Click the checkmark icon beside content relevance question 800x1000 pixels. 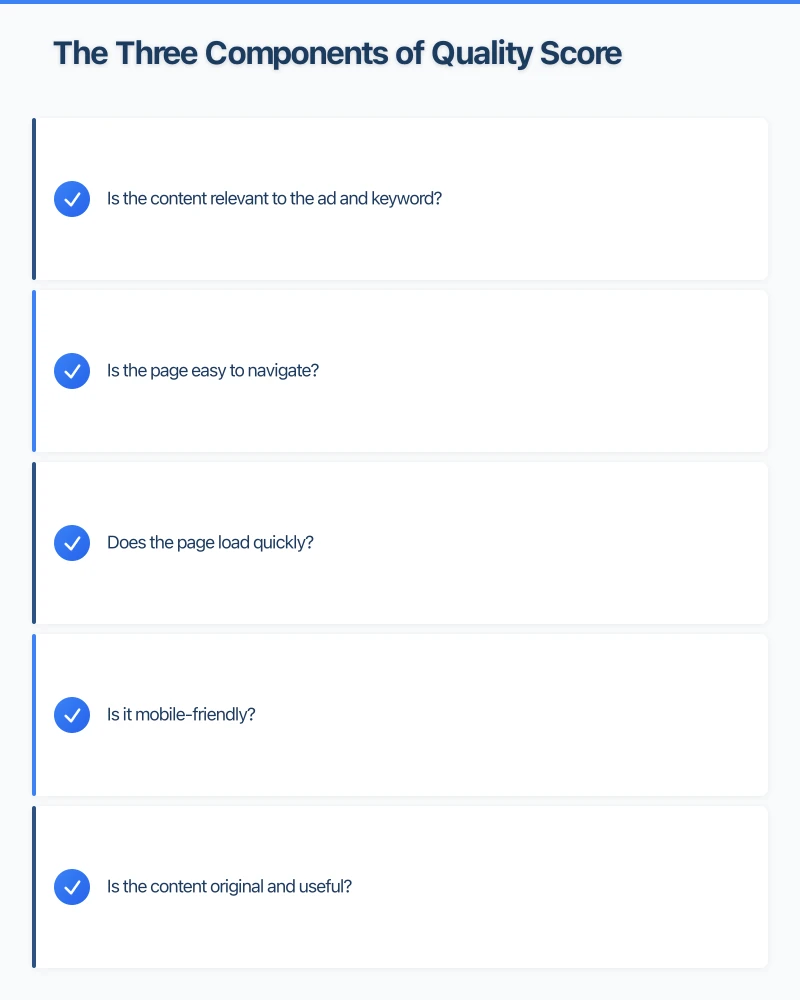72,199
